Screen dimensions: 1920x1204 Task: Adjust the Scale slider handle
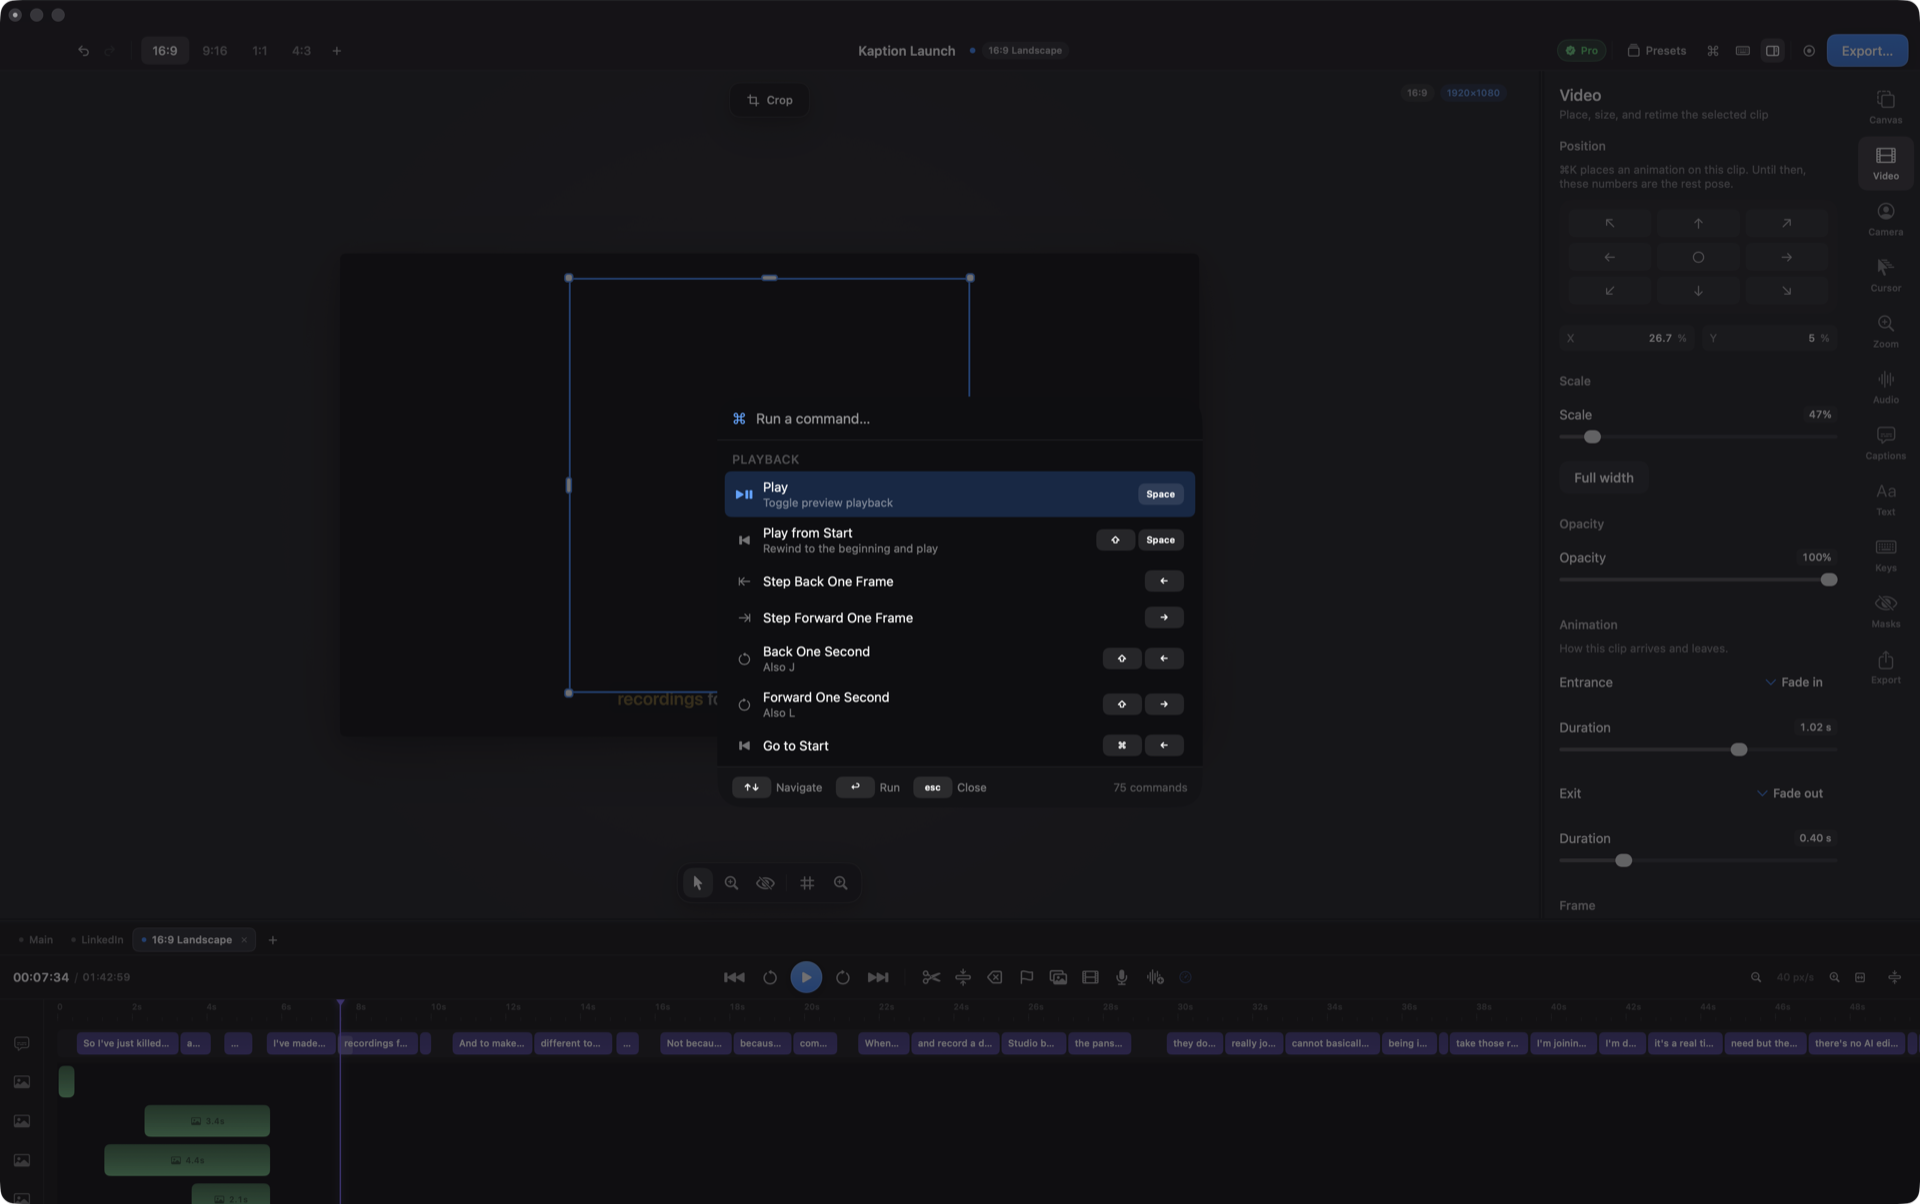point(1592,437)
